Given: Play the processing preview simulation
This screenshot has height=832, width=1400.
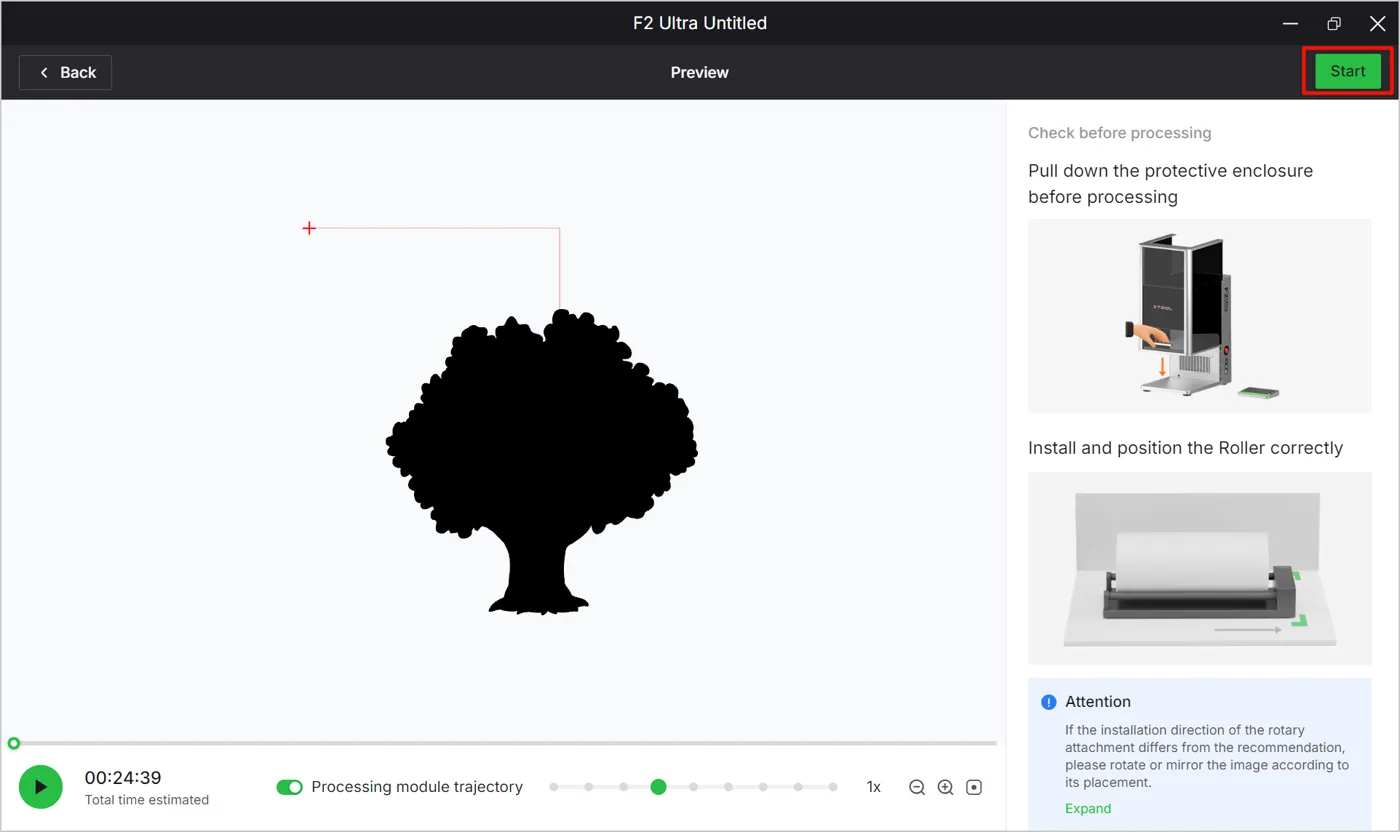Looking at the screenshot, I should tap(40, 787).
